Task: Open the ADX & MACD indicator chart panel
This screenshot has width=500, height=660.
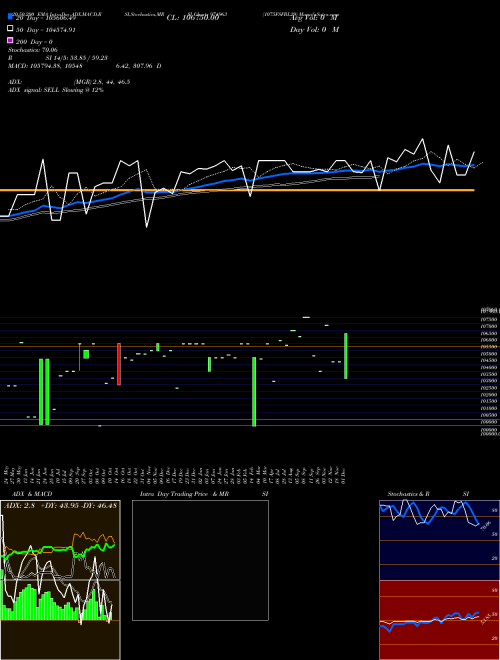Action: pyautogui.click(x=60, y=580)
